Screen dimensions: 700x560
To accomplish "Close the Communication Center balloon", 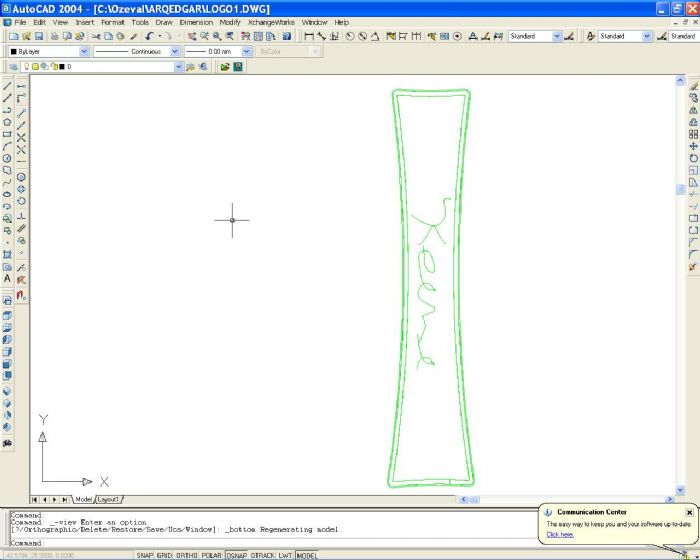I will [x=689, y=512].
